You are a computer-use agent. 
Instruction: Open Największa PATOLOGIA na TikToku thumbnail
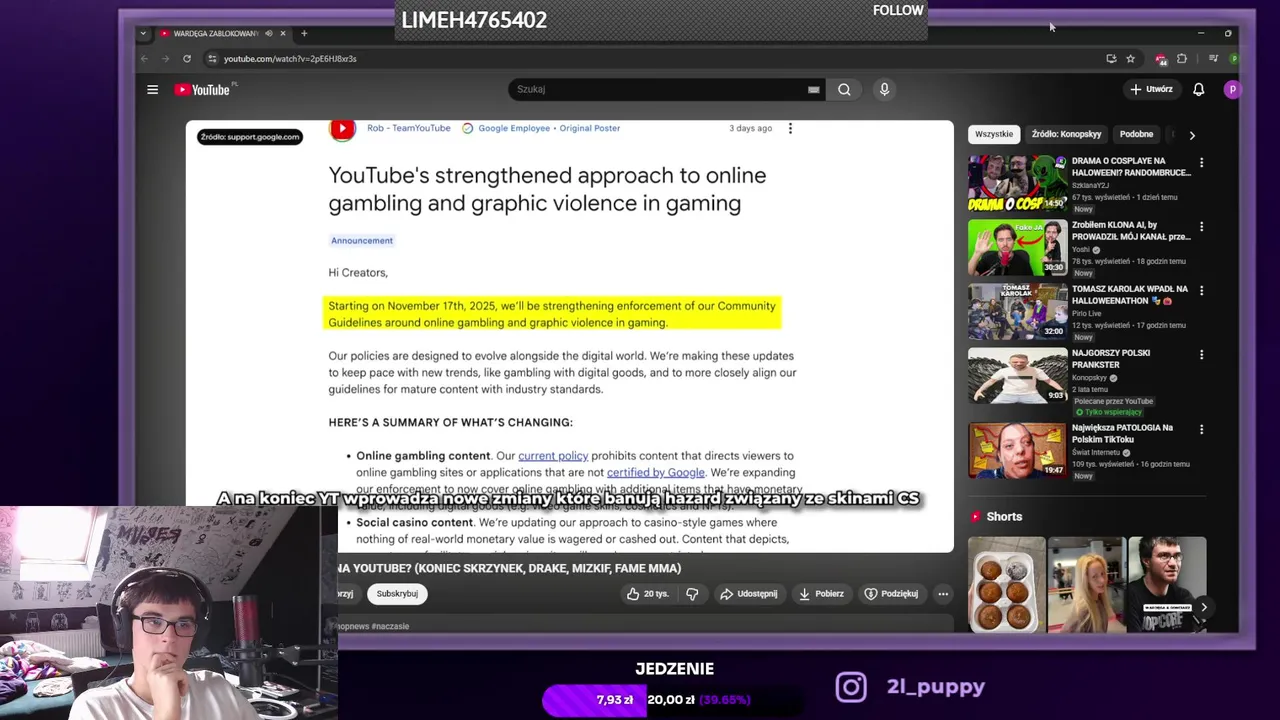(x=1017, y=450)
